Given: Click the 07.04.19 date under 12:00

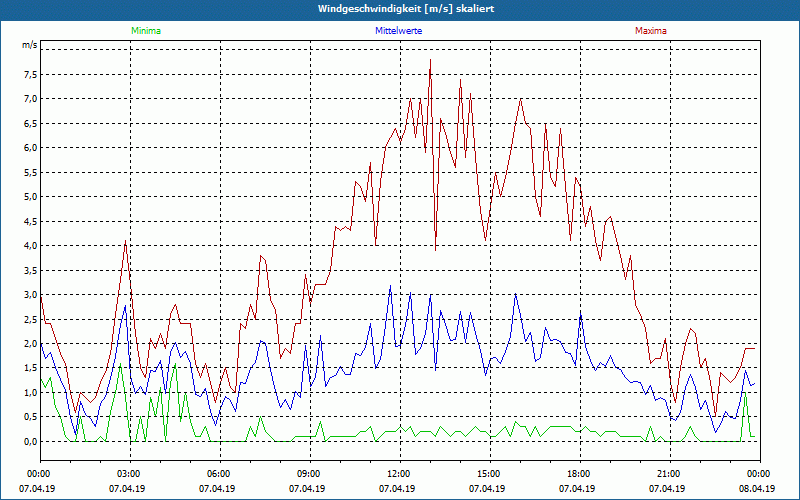Looking at the screenshot, I should click(397, 488).
